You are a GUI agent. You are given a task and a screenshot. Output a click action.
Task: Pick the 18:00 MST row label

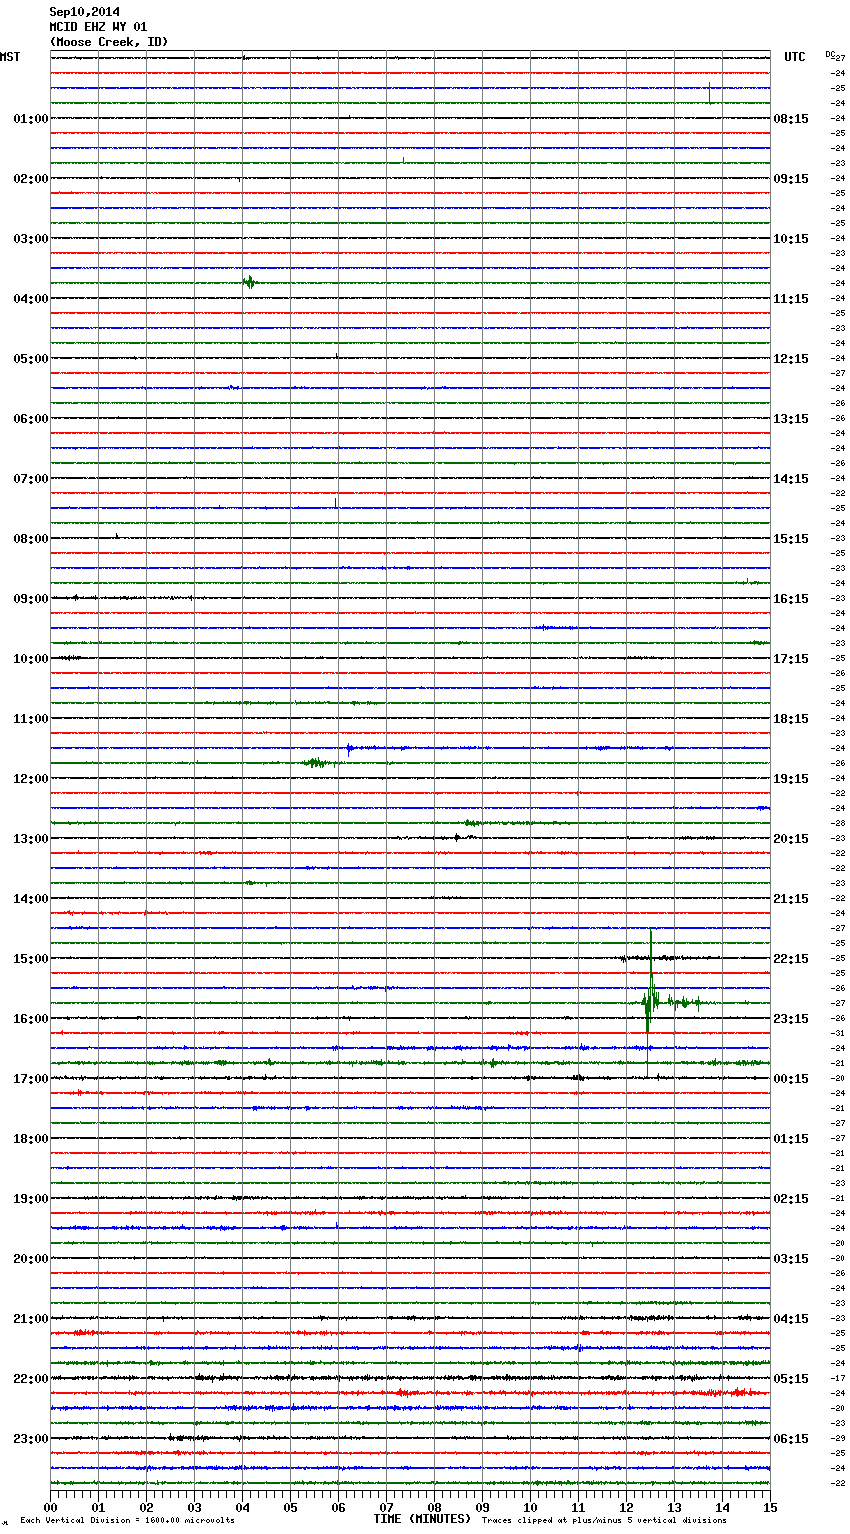pos(30,1139)
